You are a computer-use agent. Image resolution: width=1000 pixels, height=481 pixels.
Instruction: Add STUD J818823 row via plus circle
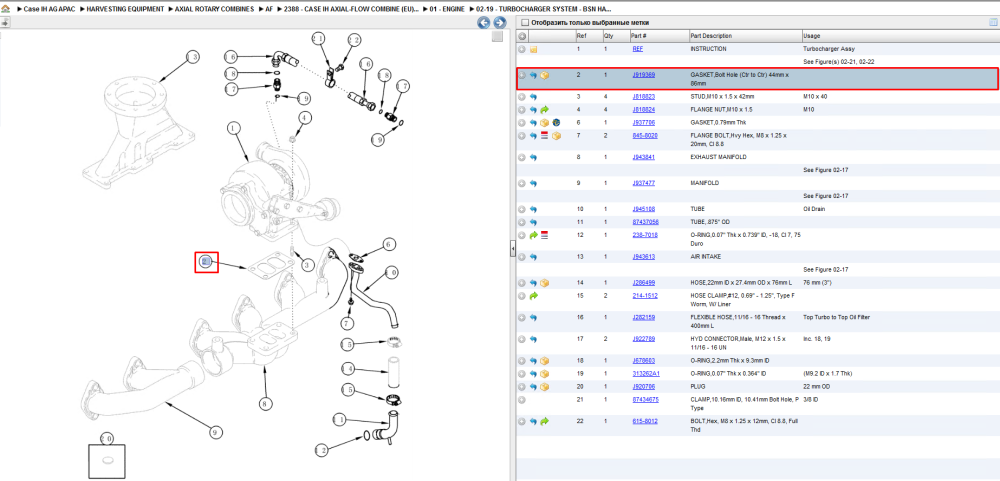(x=522, y=97)
